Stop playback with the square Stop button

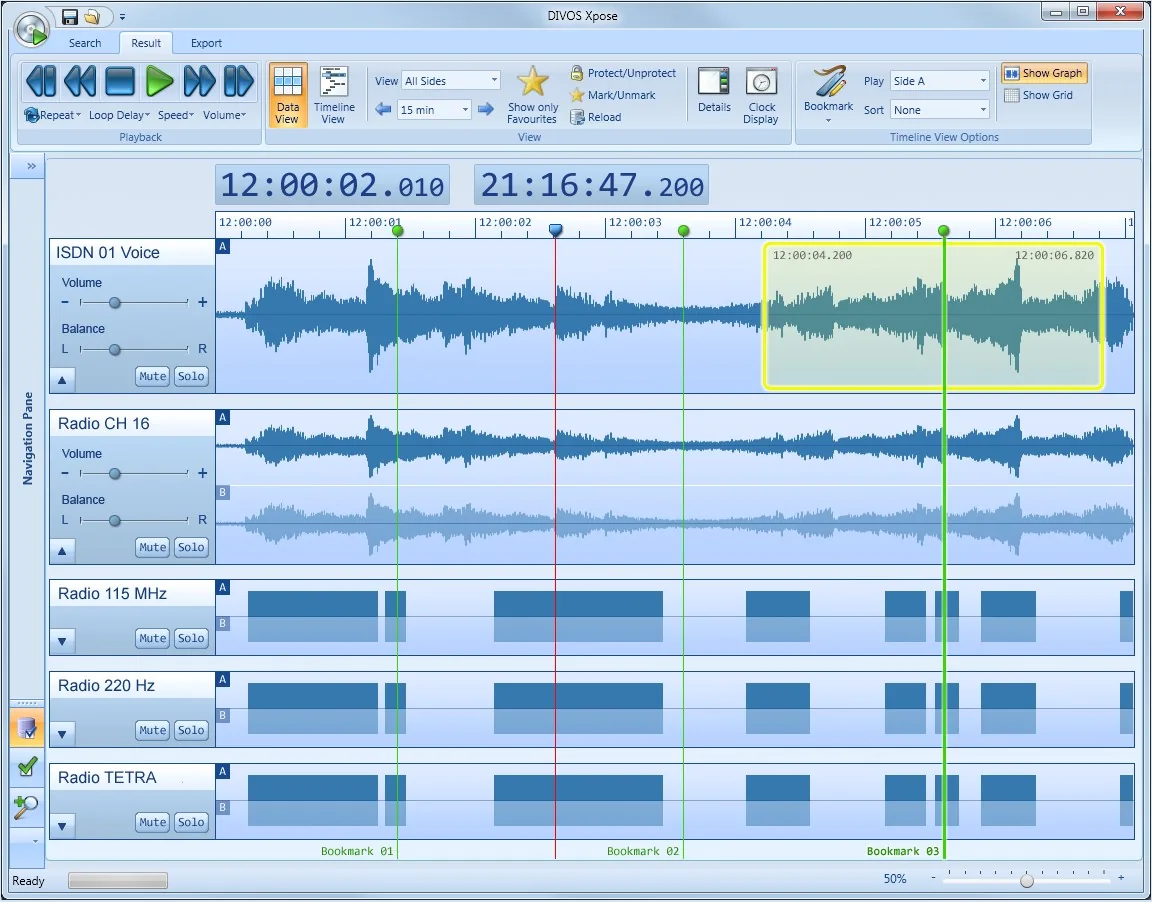(x=120, y=81)
